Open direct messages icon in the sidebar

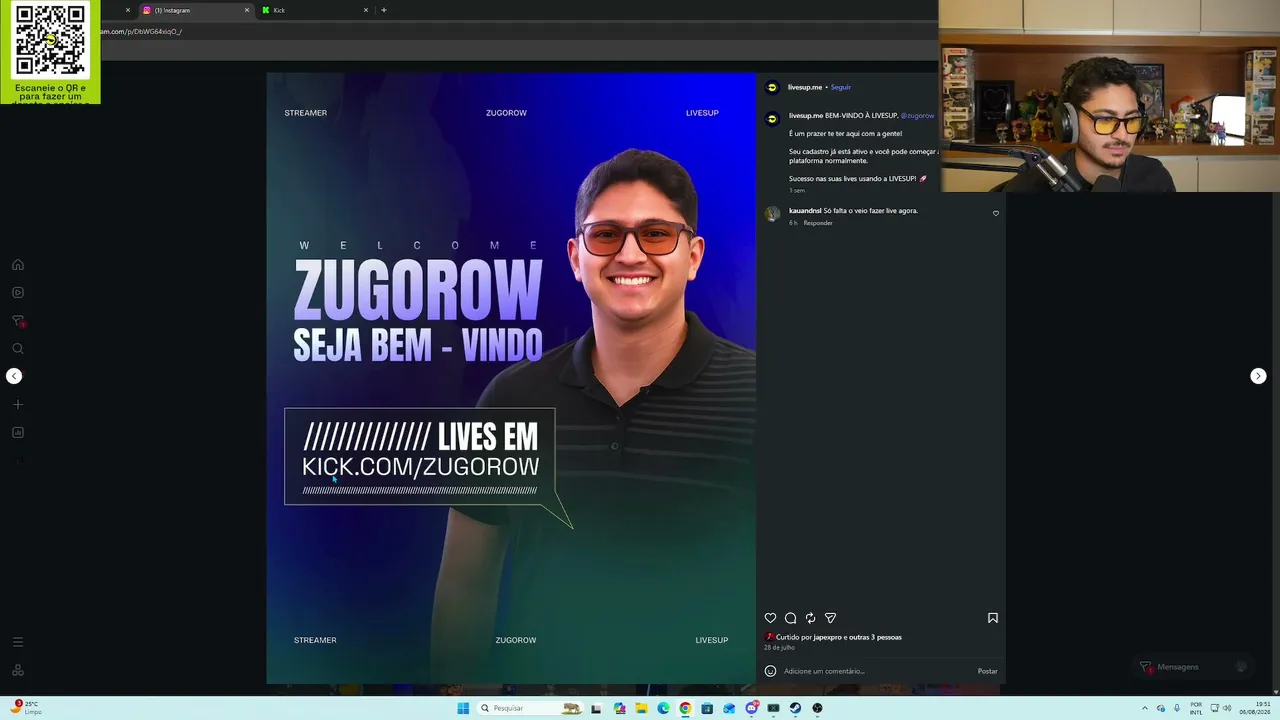17,321
